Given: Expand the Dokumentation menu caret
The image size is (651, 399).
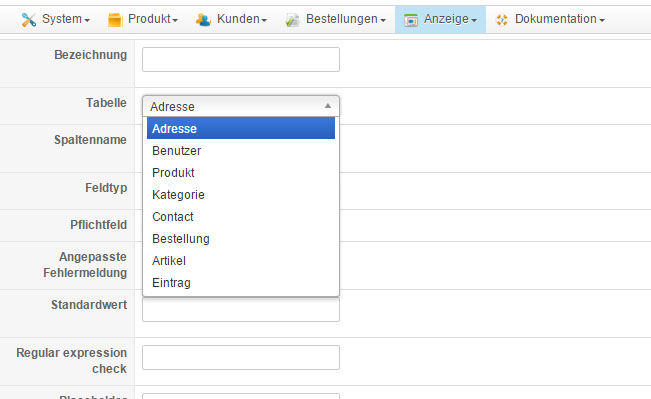Looking at the screenshot, I should pos(602,20).
